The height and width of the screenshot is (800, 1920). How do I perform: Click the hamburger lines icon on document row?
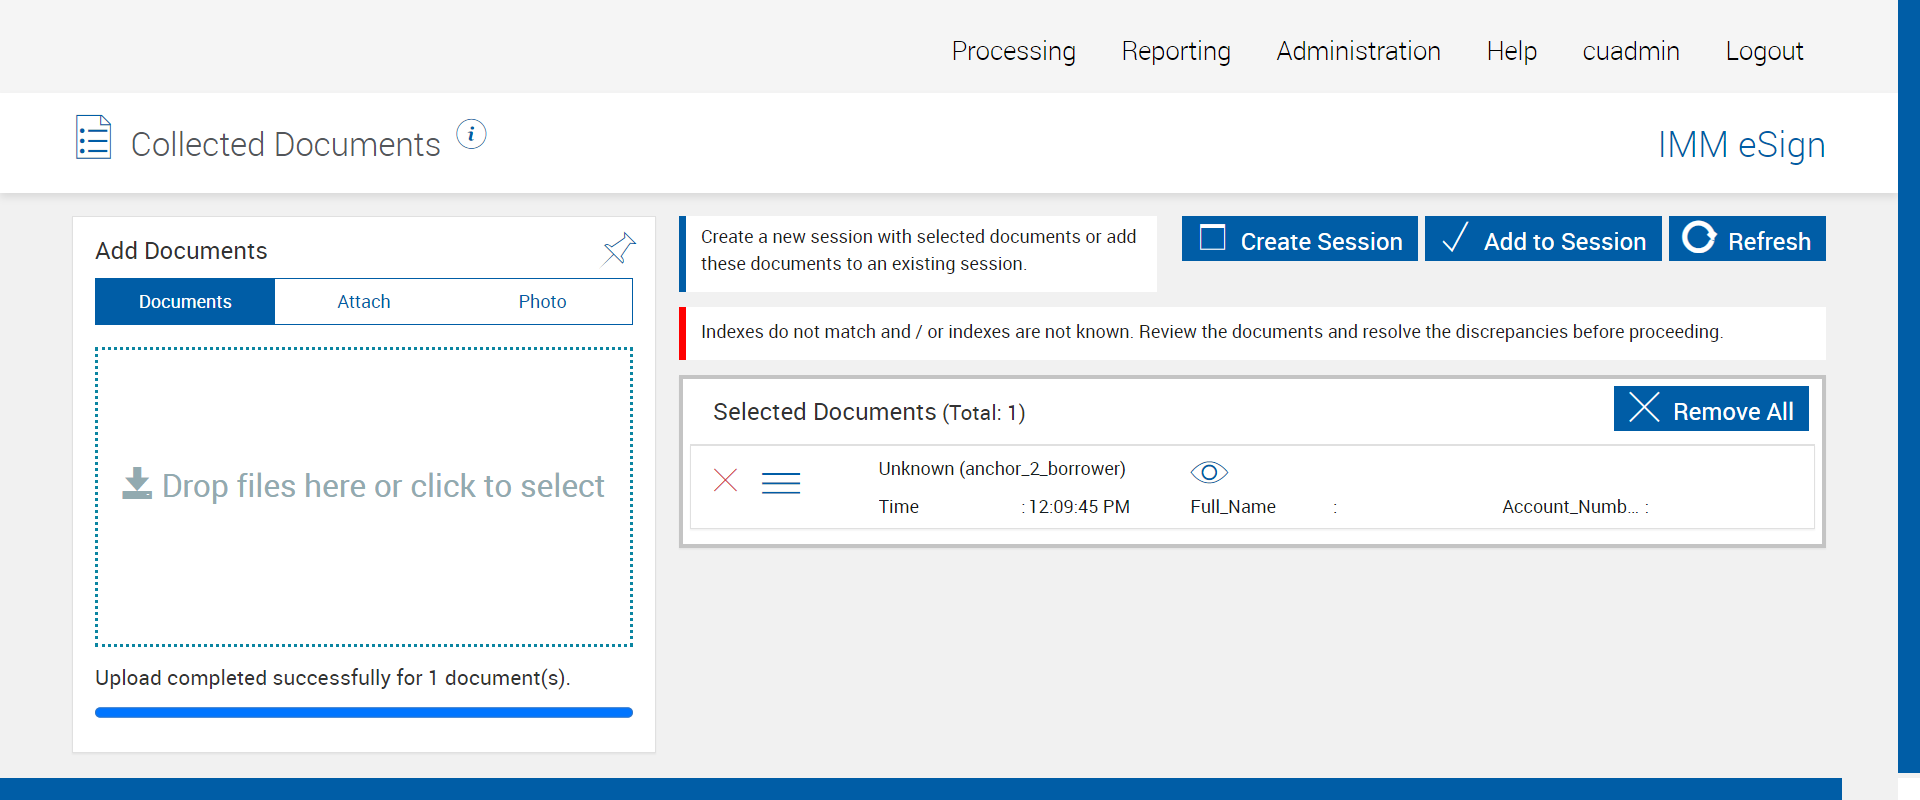point(781,483)
